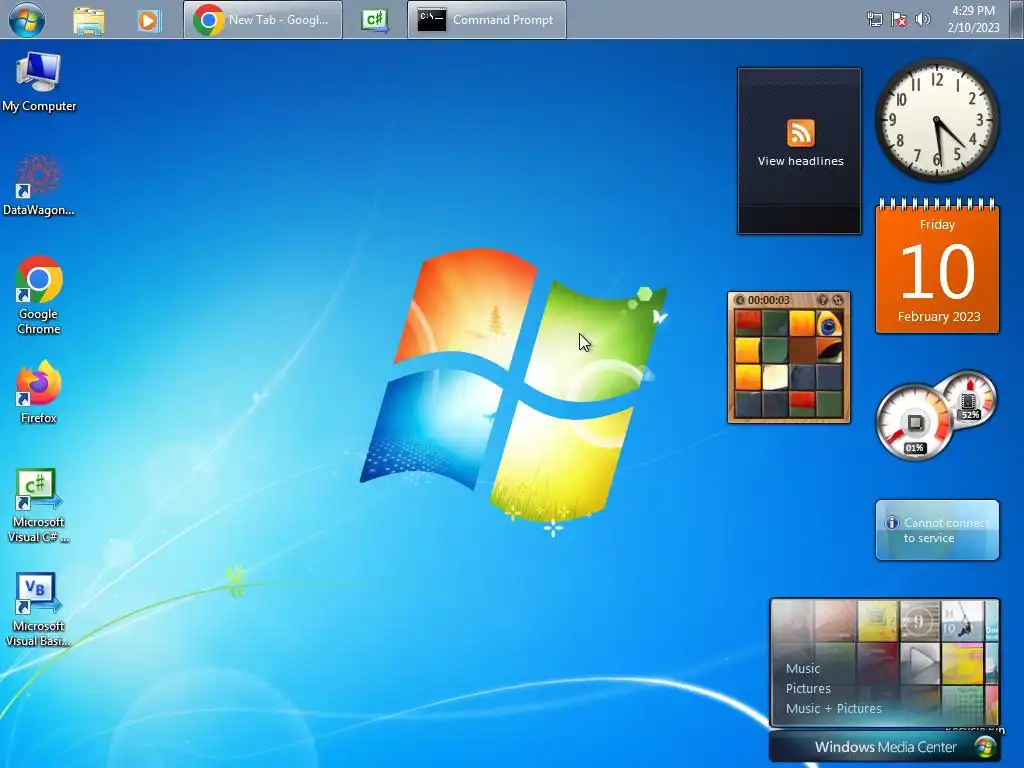
Task: Click the Friday 10 calendar gadget
Action: [937, 266]
